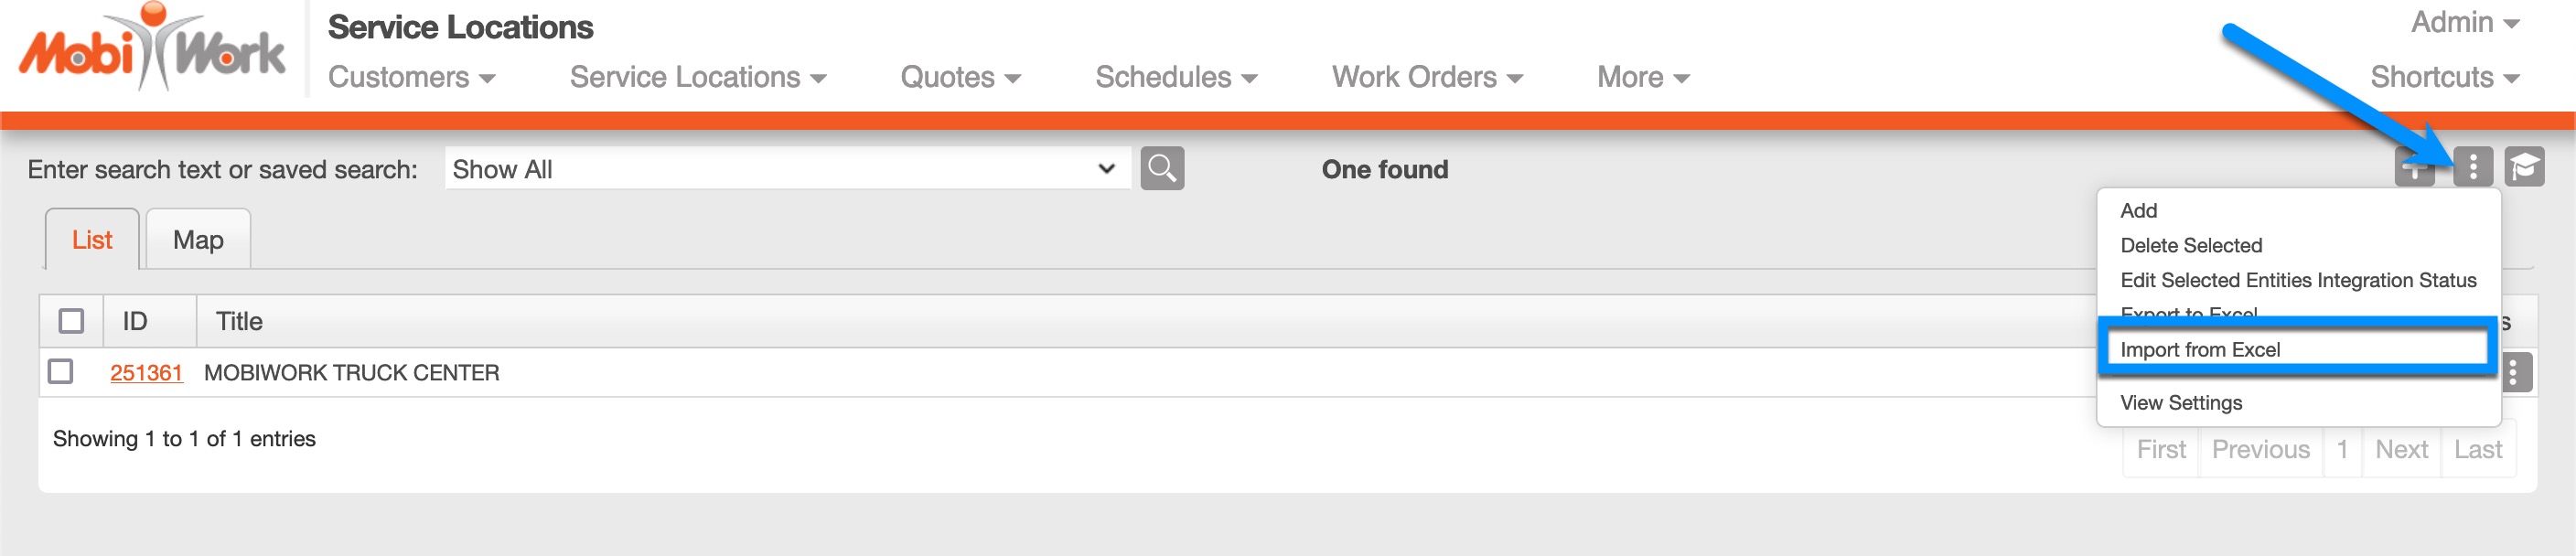Image resolution: width=2576 pixels, height=556 pixels.
Task: Switch to the Map tab
Action: 198,240
